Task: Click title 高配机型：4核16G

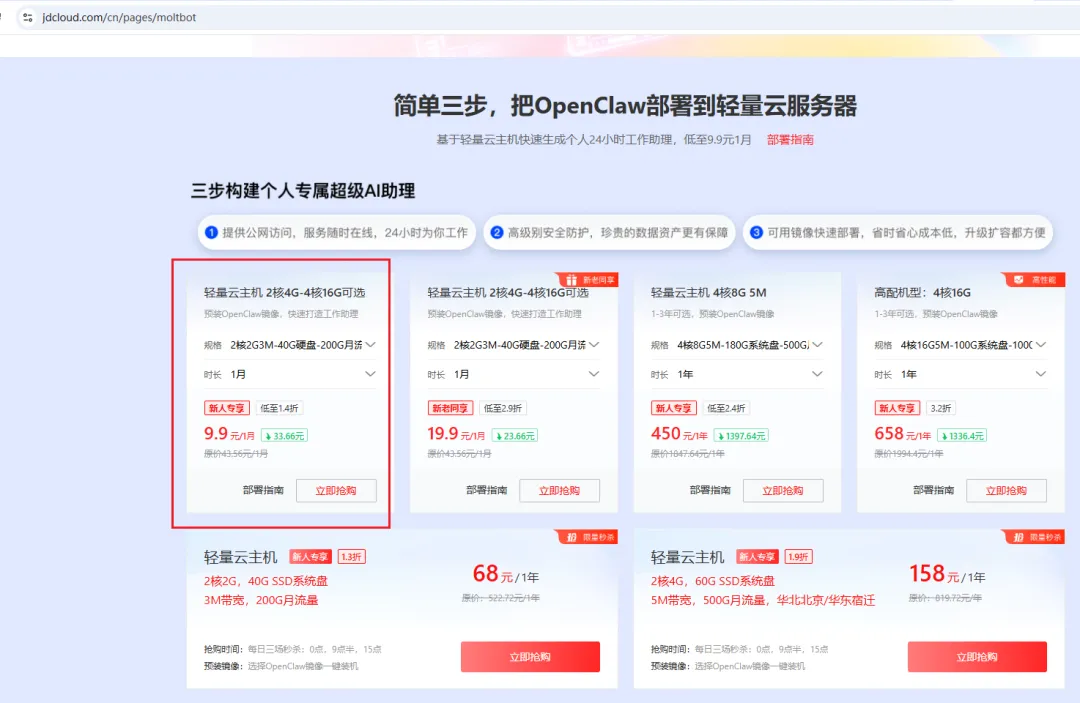Action: (922, 293)
